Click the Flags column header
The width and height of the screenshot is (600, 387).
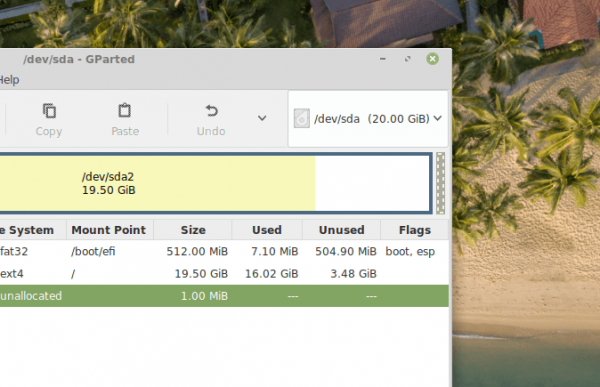click(414, 230)
